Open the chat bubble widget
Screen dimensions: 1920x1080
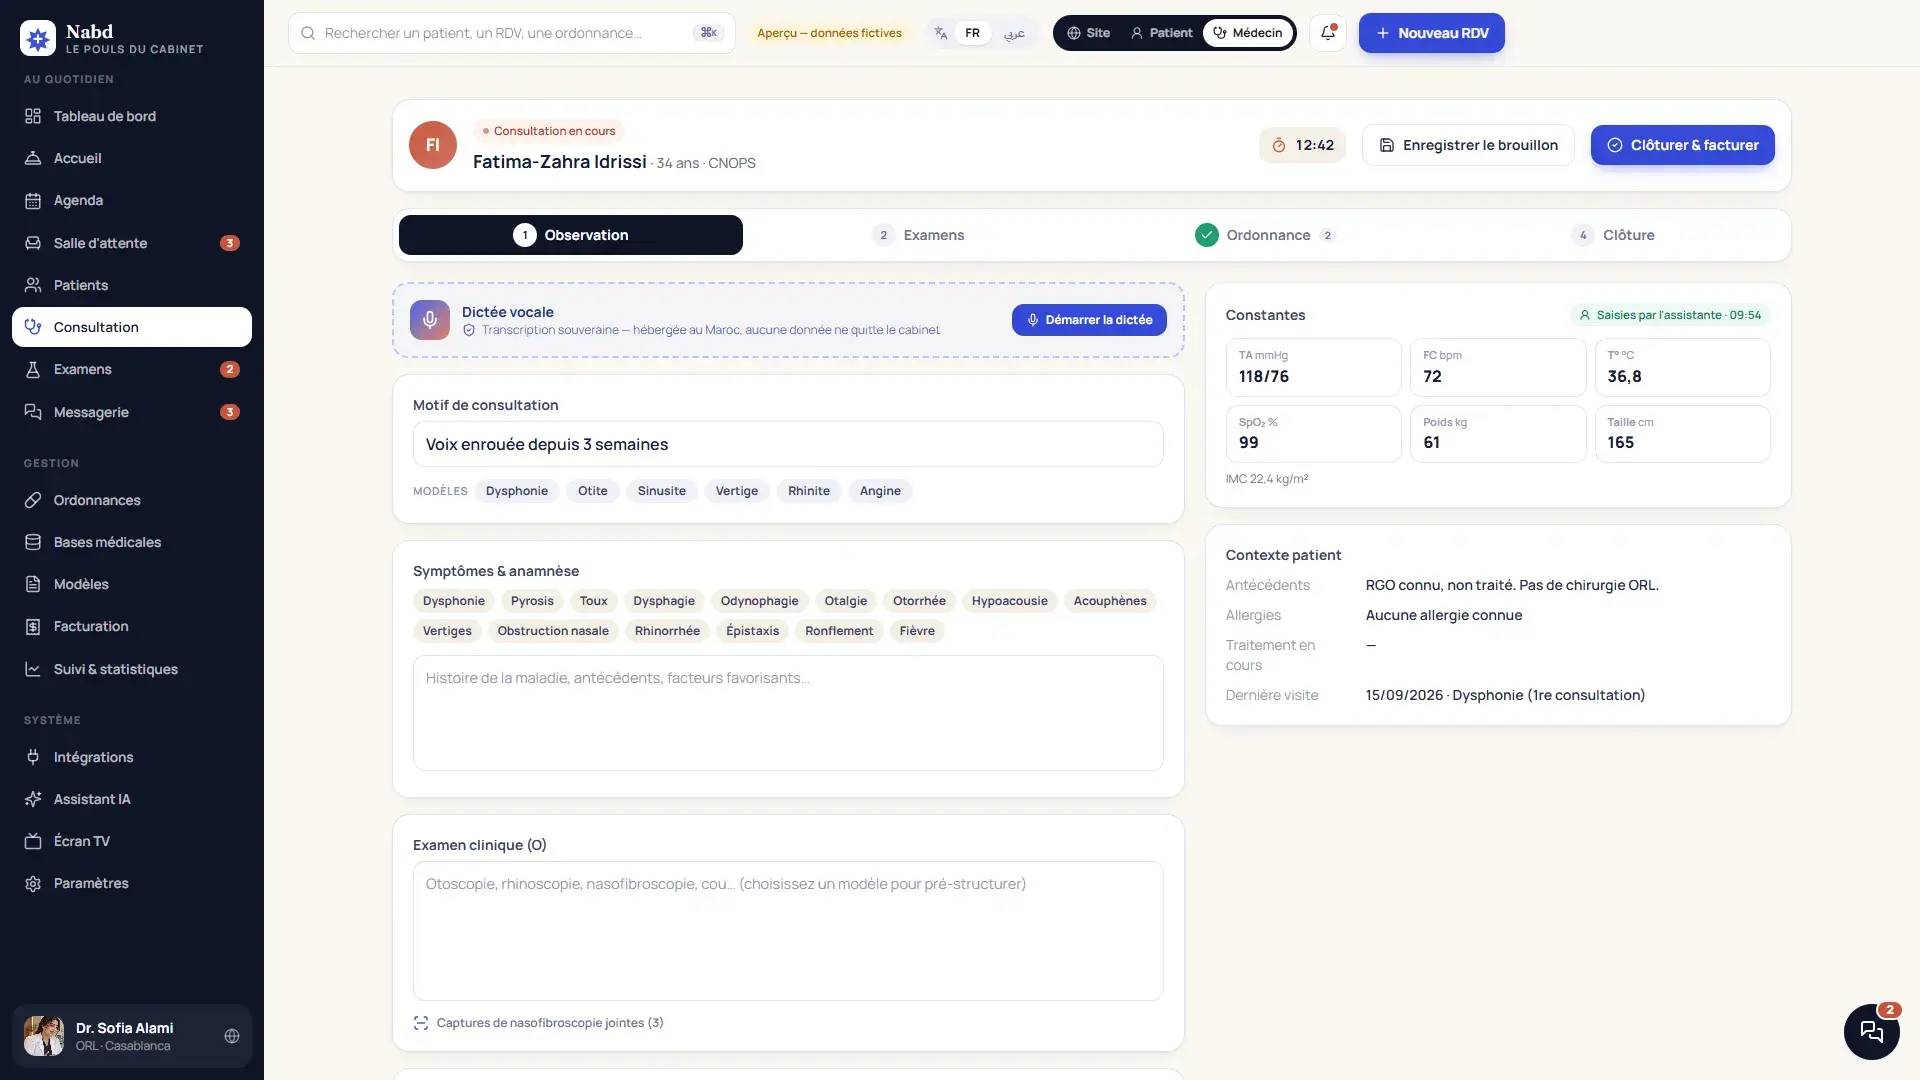point(1871,1032)
